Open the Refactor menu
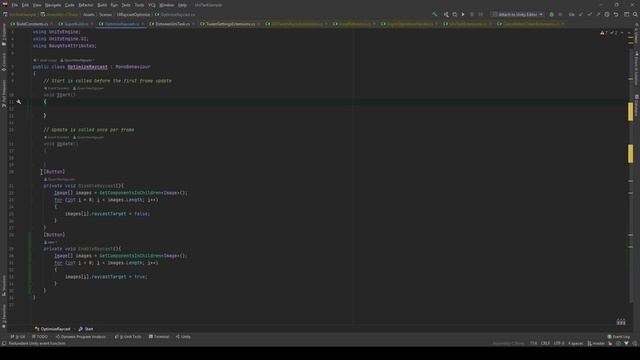640x360 pixels. (x=86, y=5)
